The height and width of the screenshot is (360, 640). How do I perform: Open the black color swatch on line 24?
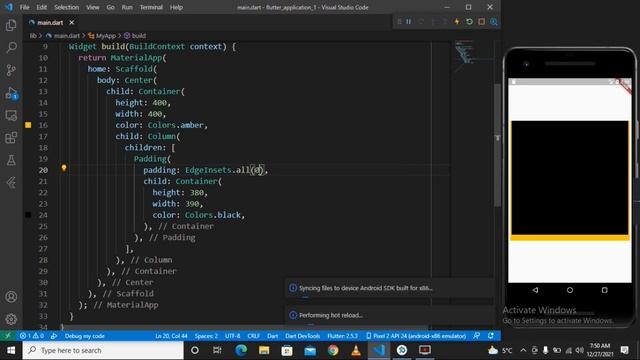click(28, 215)
